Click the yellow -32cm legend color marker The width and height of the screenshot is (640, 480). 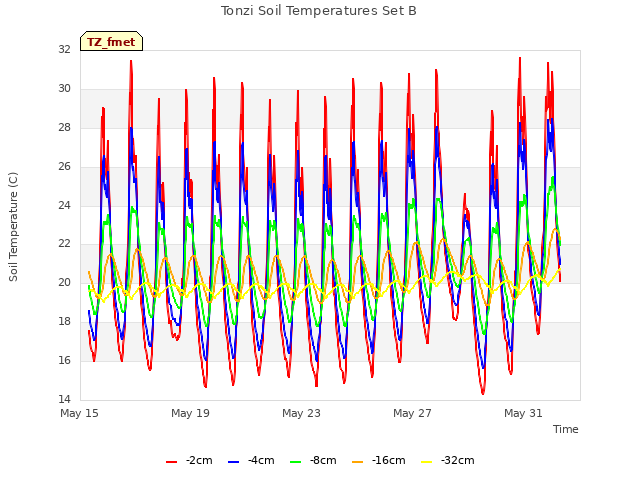pyautogui.click(x=427, y=462)
